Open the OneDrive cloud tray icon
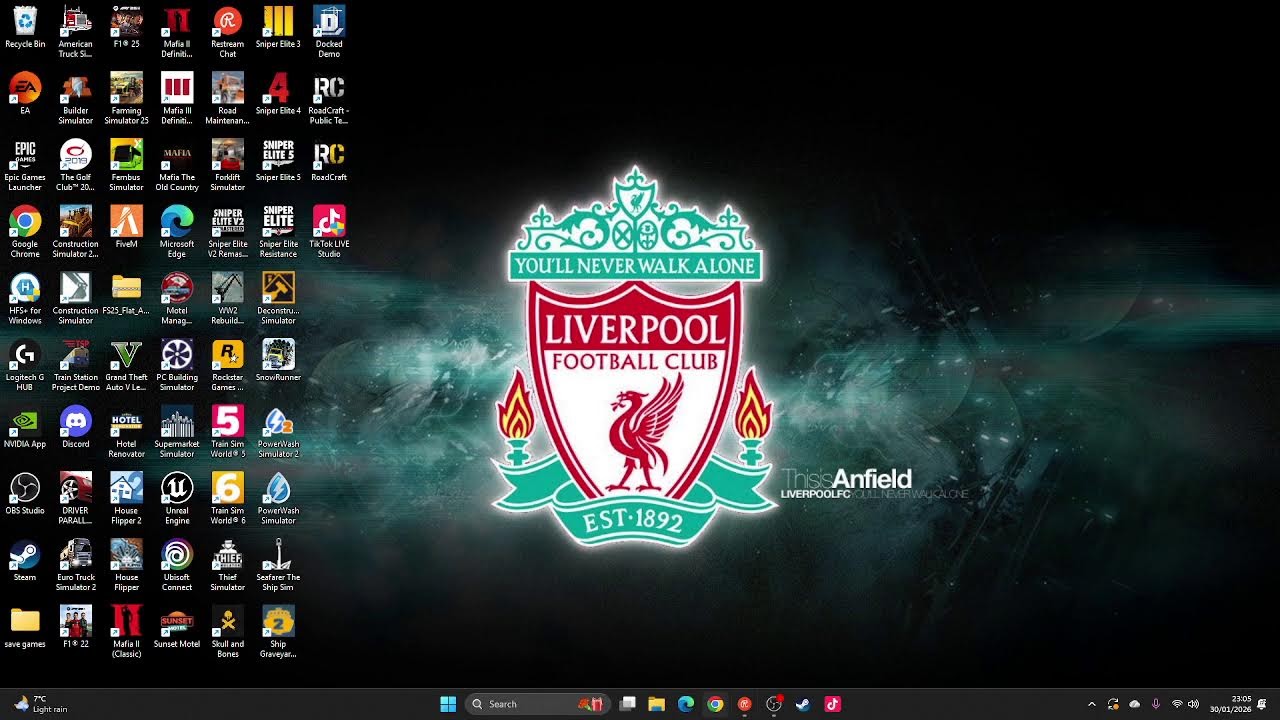1280x720 pixels. pos(1135,704)
